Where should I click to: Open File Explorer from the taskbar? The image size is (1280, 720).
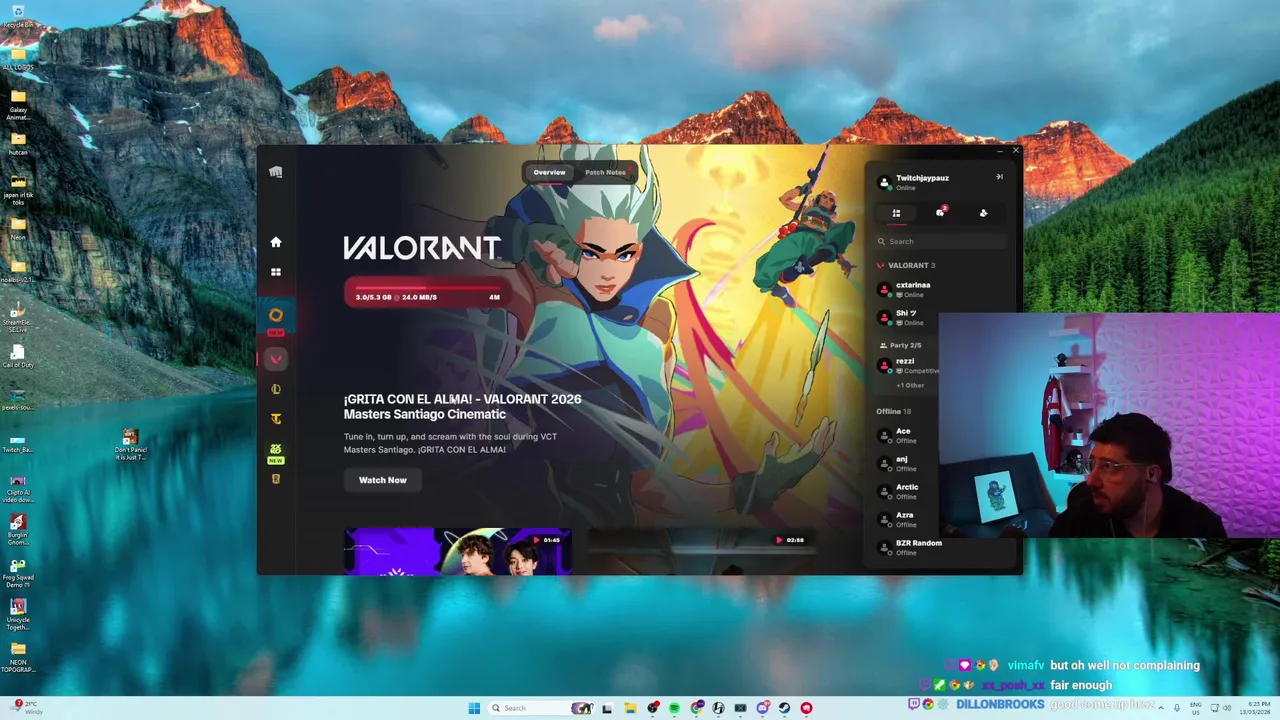[x=631, y=708]
